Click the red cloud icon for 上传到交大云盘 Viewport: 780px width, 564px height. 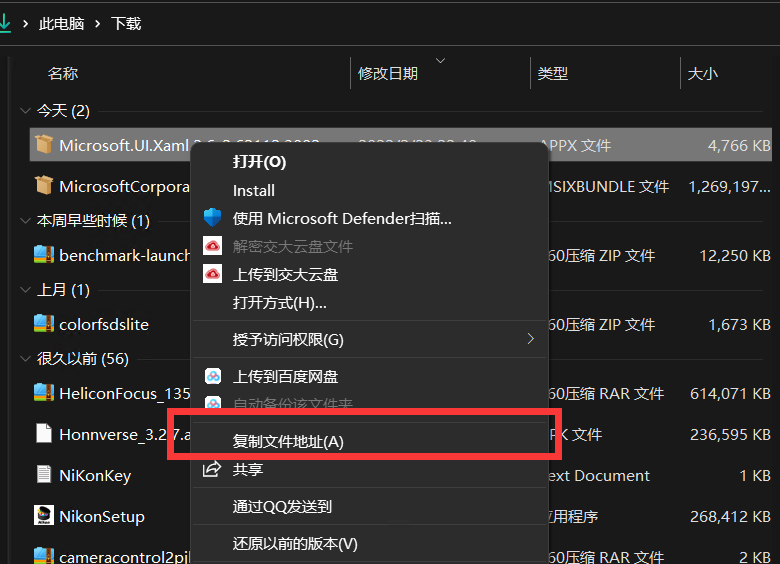click(x=212, y=274)
